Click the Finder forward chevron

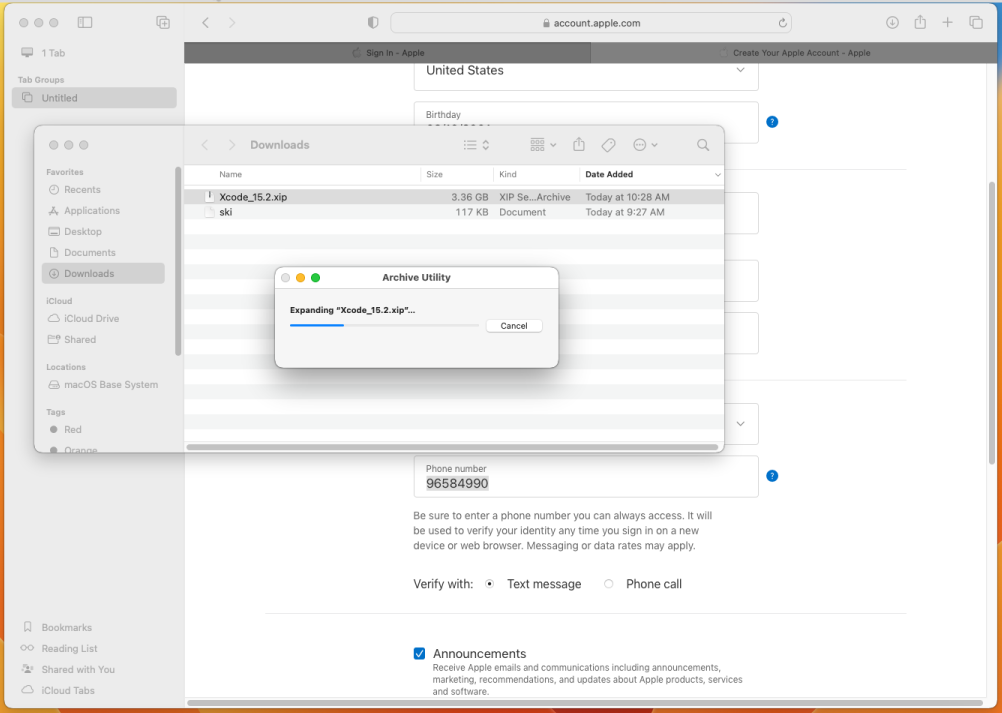click(x=232, y=145)
